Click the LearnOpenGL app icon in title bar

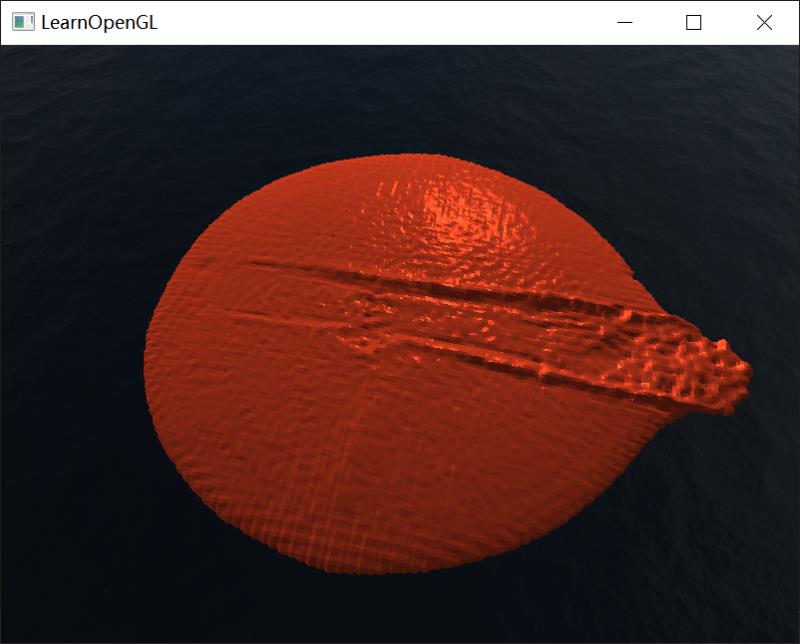pos(22,22)
